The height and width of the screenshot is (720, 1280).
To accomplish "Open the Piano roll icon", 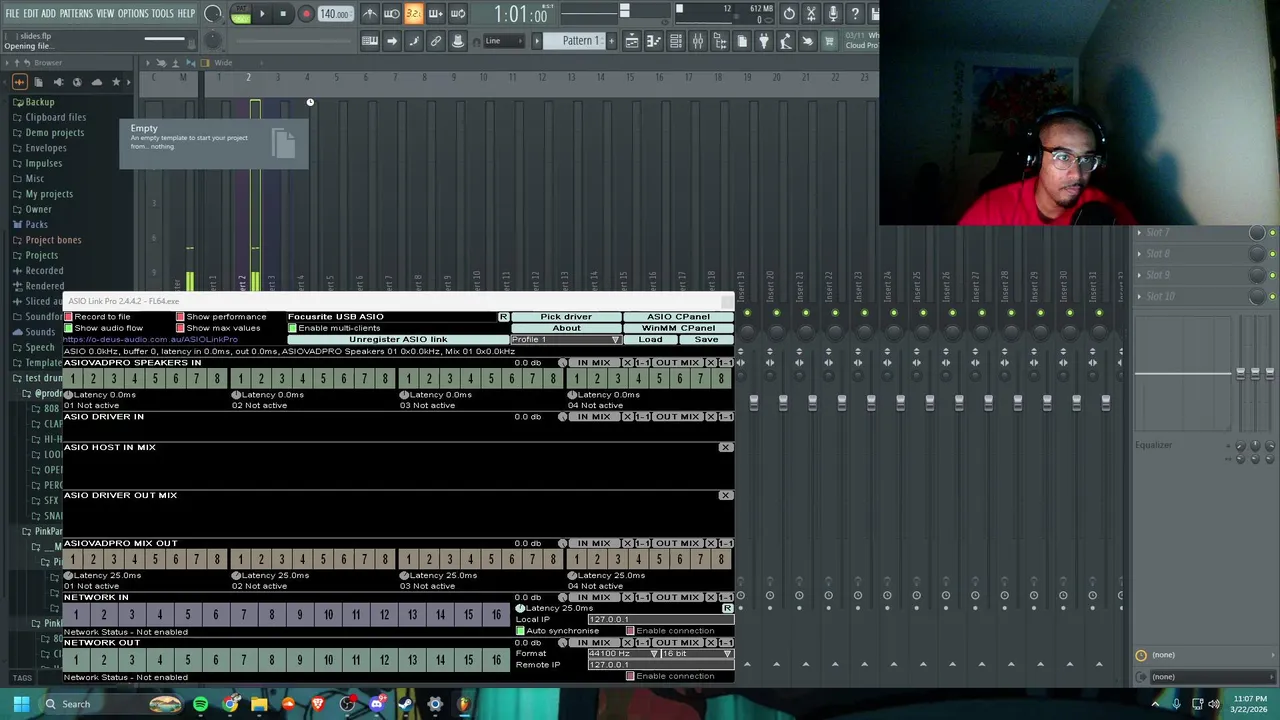I will [654, 41].
